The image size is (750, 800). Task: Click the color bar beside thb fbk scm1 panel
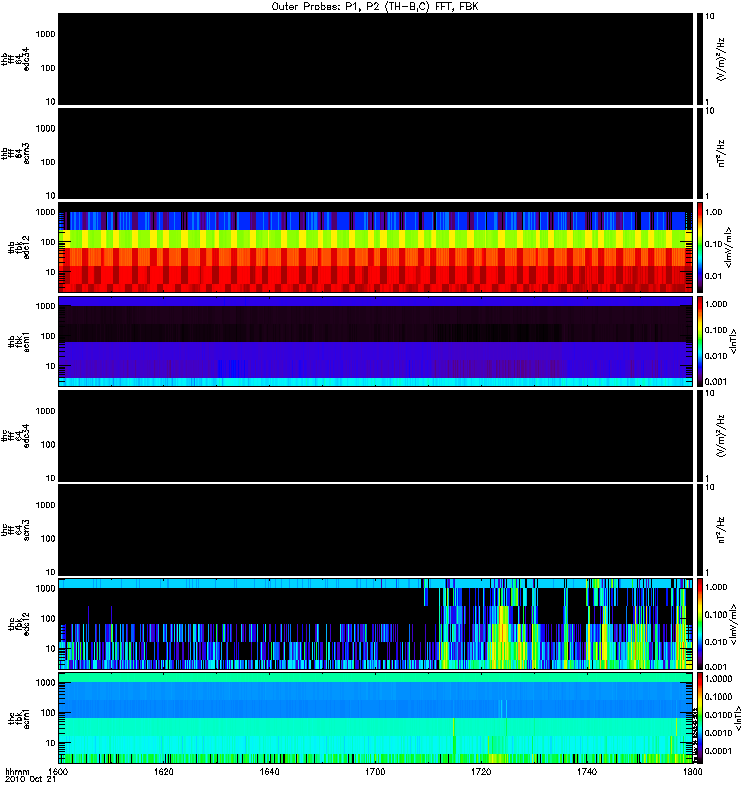pyautogui.click(x=700, y=341)
